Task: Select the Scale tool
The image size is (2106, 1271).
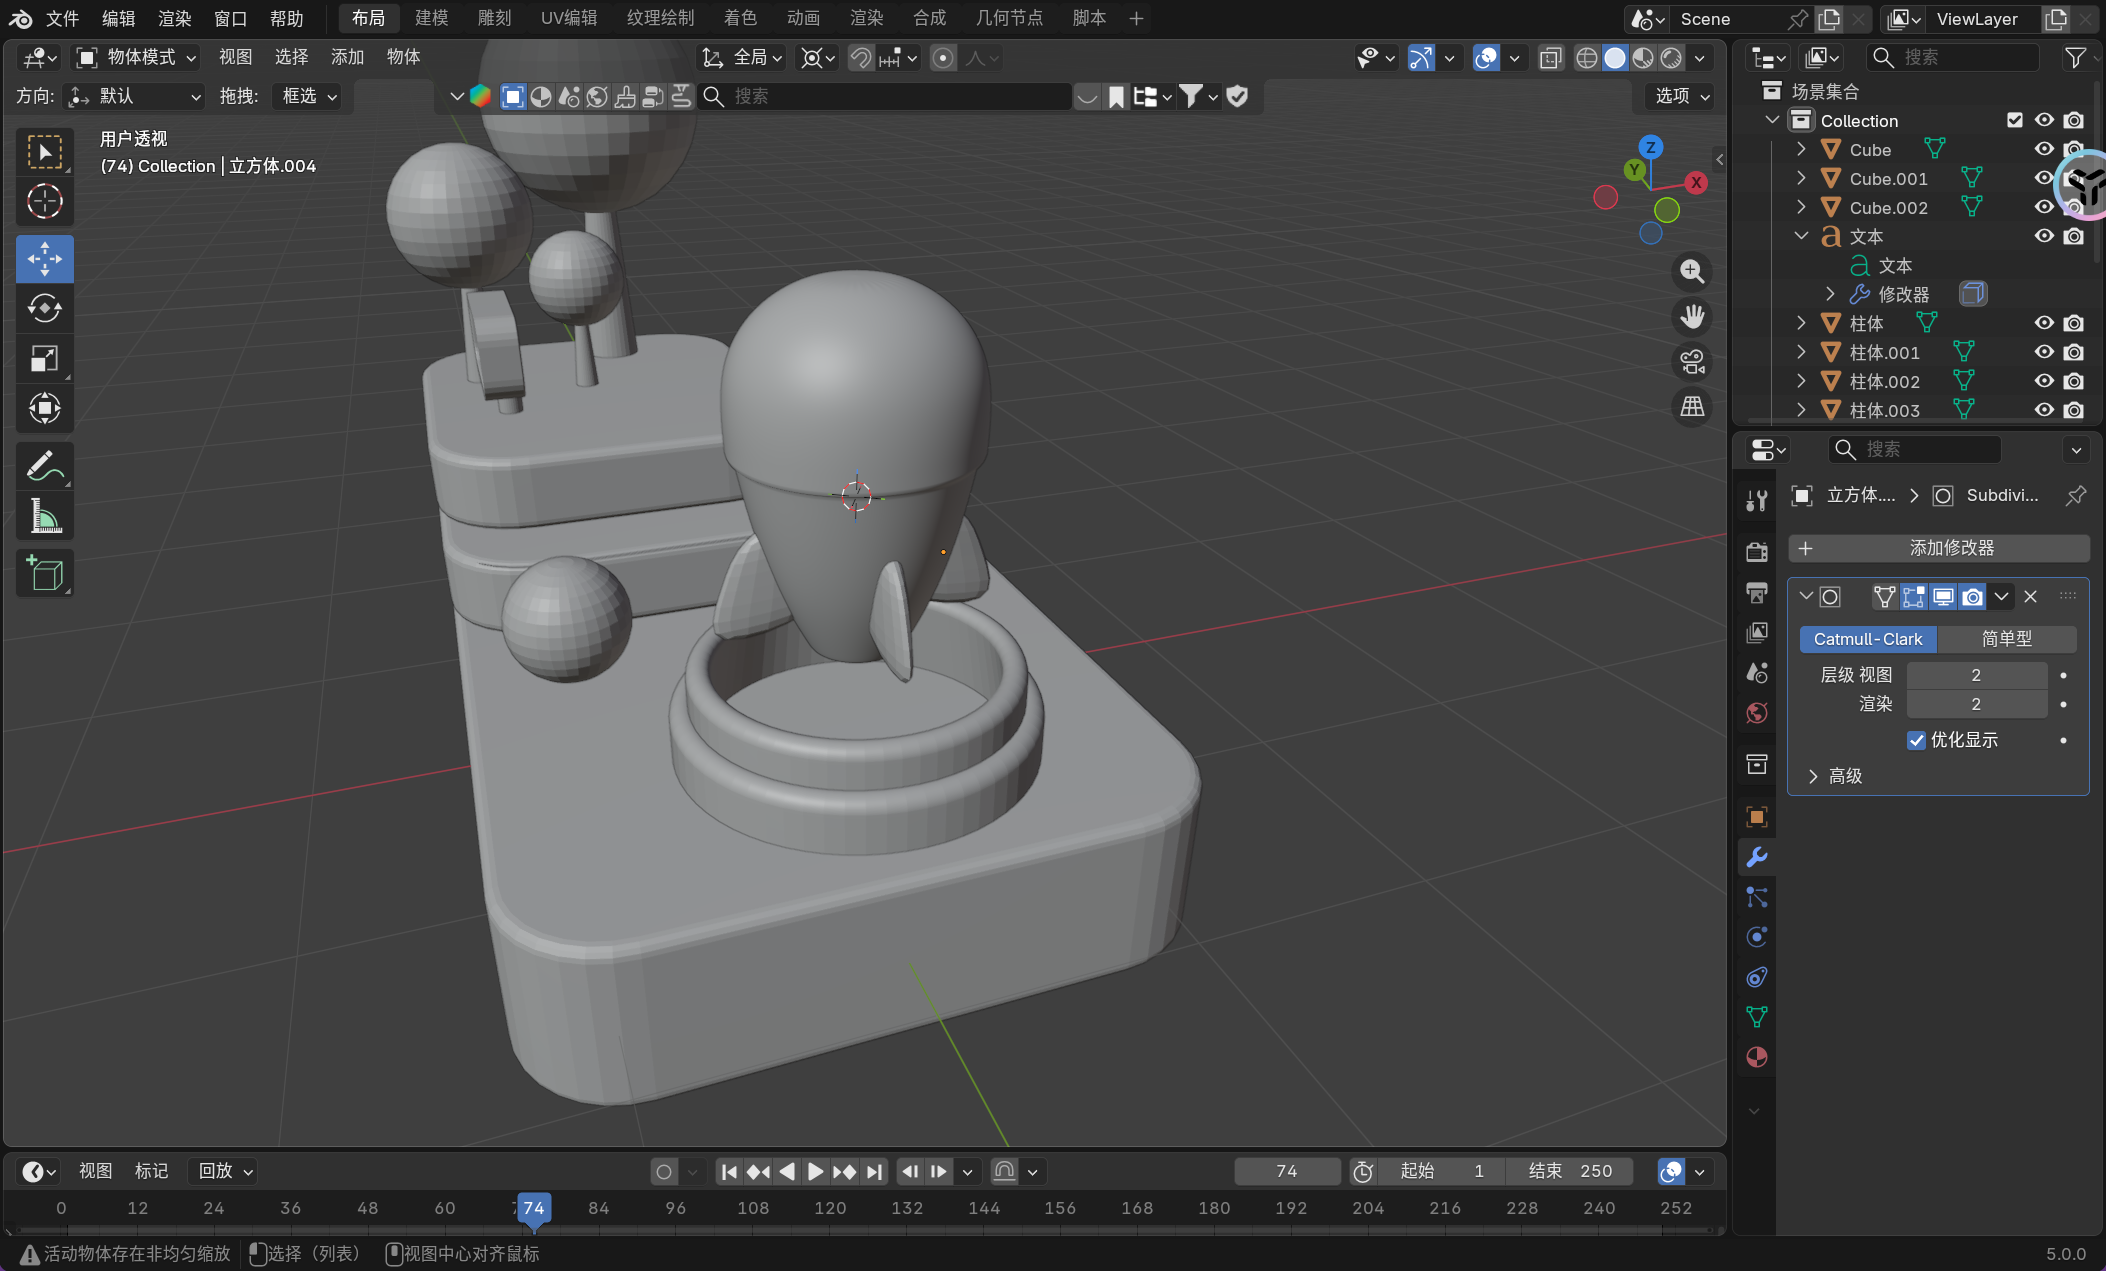Action: click(44, 359)
